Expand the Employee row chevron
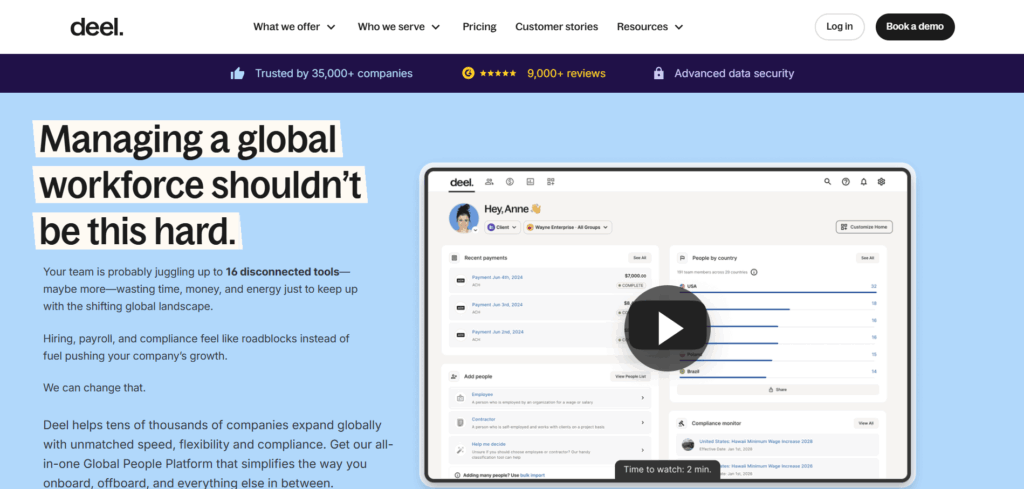This screenshot has width=1024, height=489. point(642,398)
